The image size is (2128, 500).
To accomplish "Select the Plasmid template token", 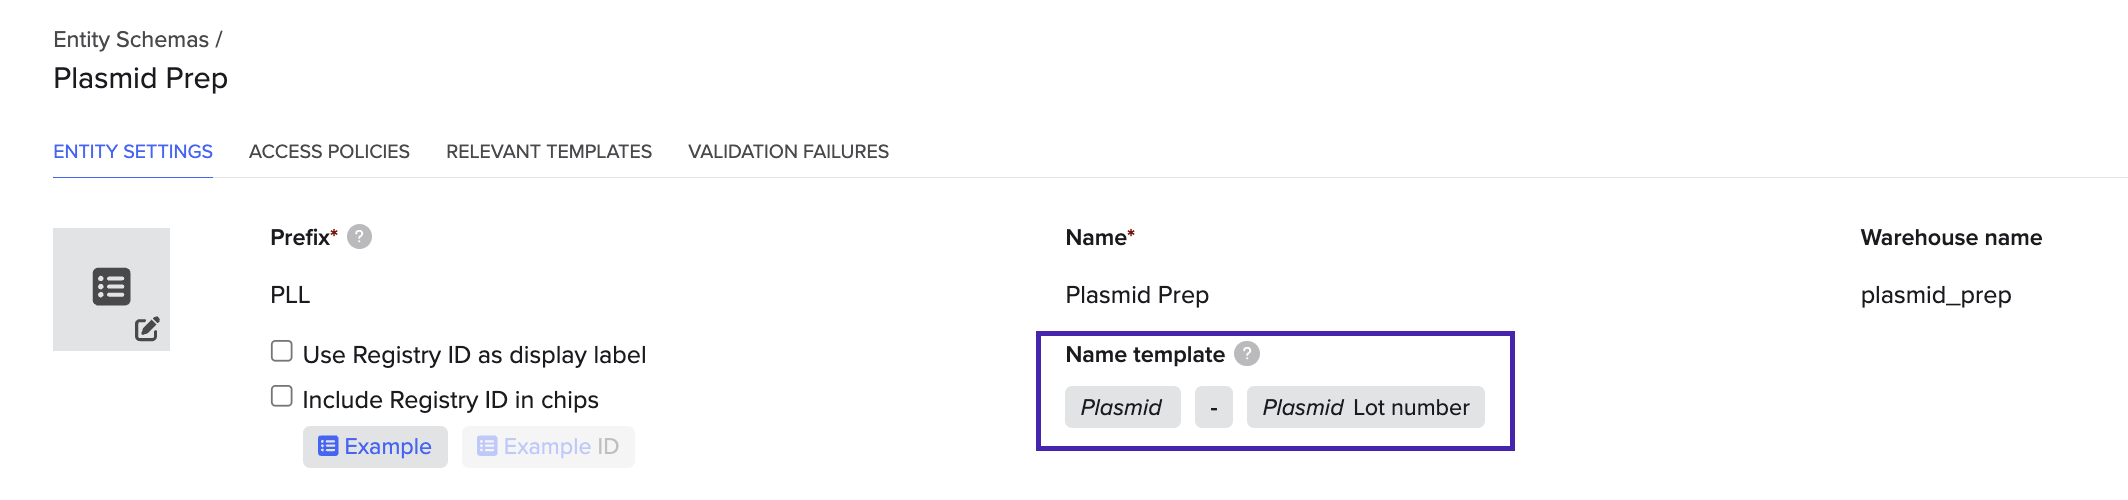I will 1122,407.
